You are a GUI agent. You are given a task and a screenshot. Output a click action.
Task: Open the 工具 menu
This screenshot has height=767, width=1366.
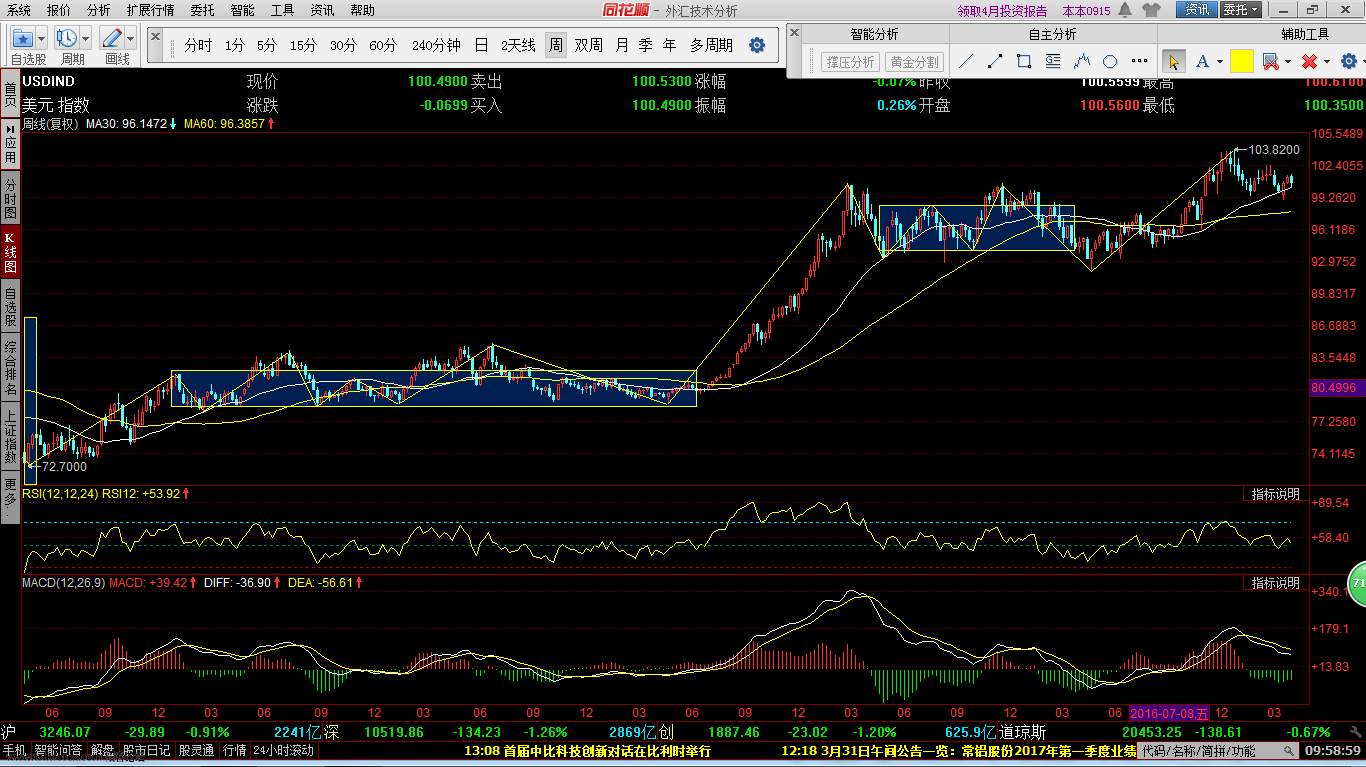(x=282, y=10)
